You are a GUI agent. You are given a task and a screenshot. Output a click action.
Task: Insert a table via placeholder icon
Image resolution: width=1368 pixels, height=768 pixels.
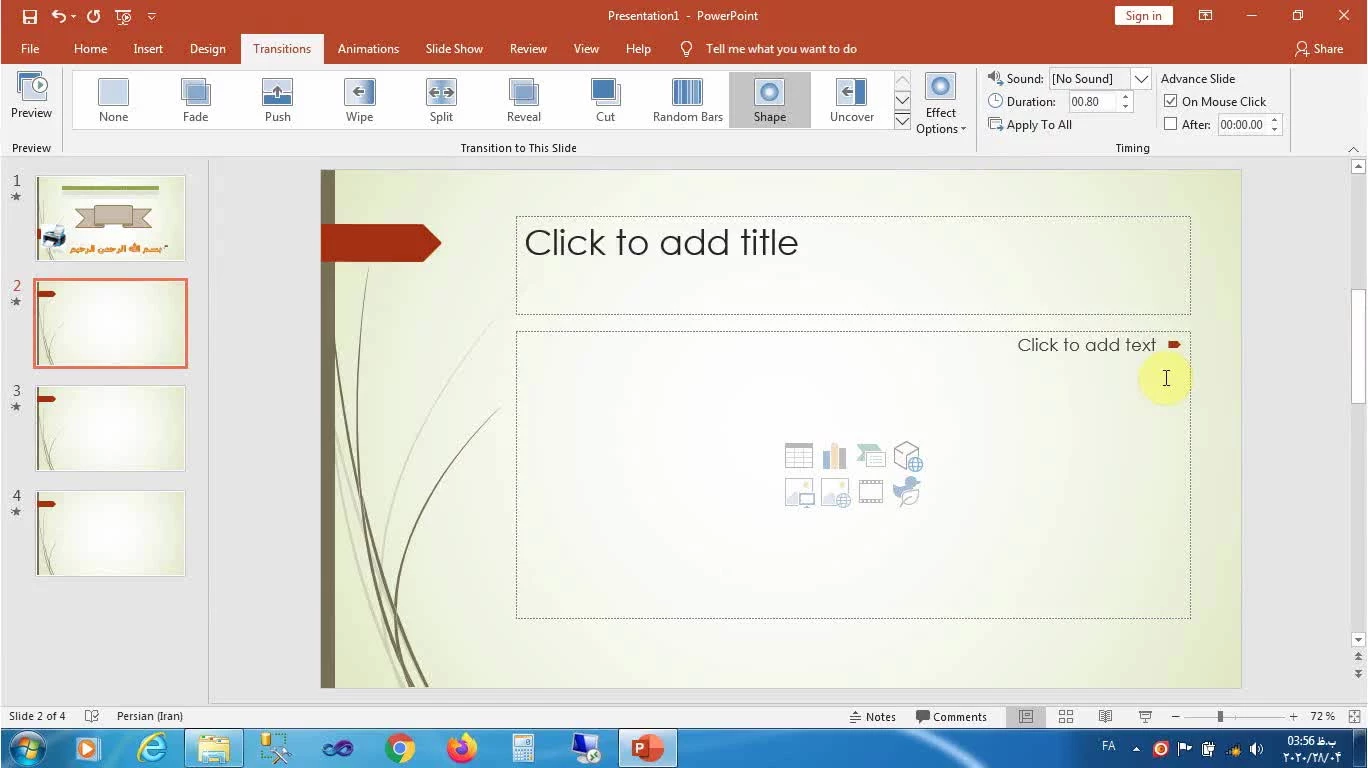(799, 456)
